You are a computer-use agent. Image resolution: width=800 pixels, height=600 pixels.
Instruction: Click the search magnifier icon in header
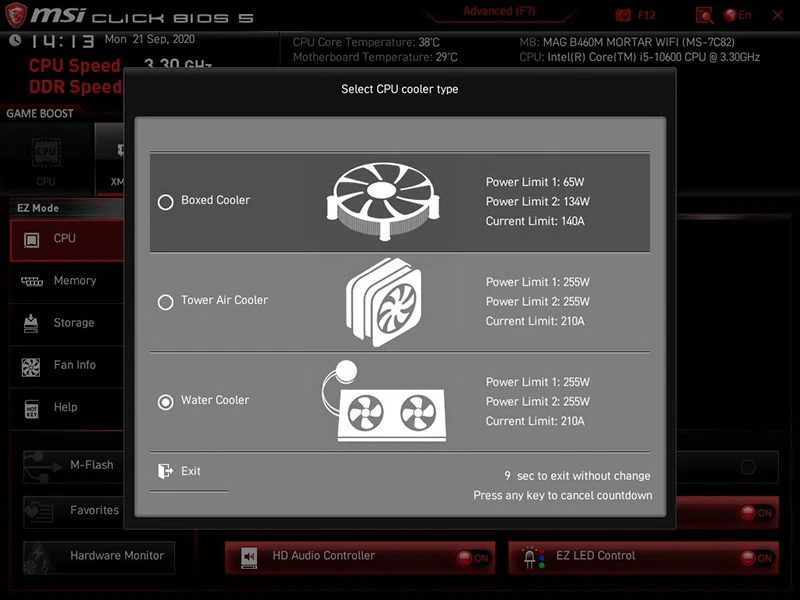tap(705, 16)
